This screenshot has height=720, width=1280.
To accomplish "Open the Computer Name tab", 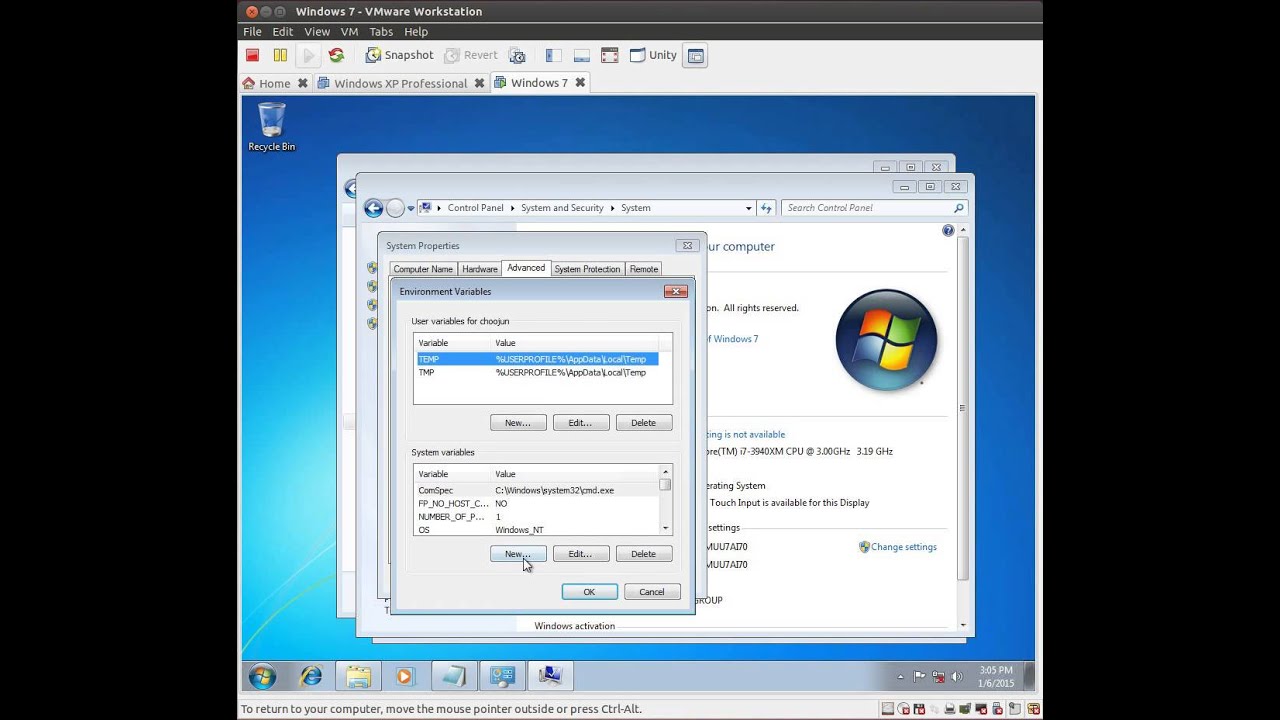I will pyautogui.click(x=423, y=269).
